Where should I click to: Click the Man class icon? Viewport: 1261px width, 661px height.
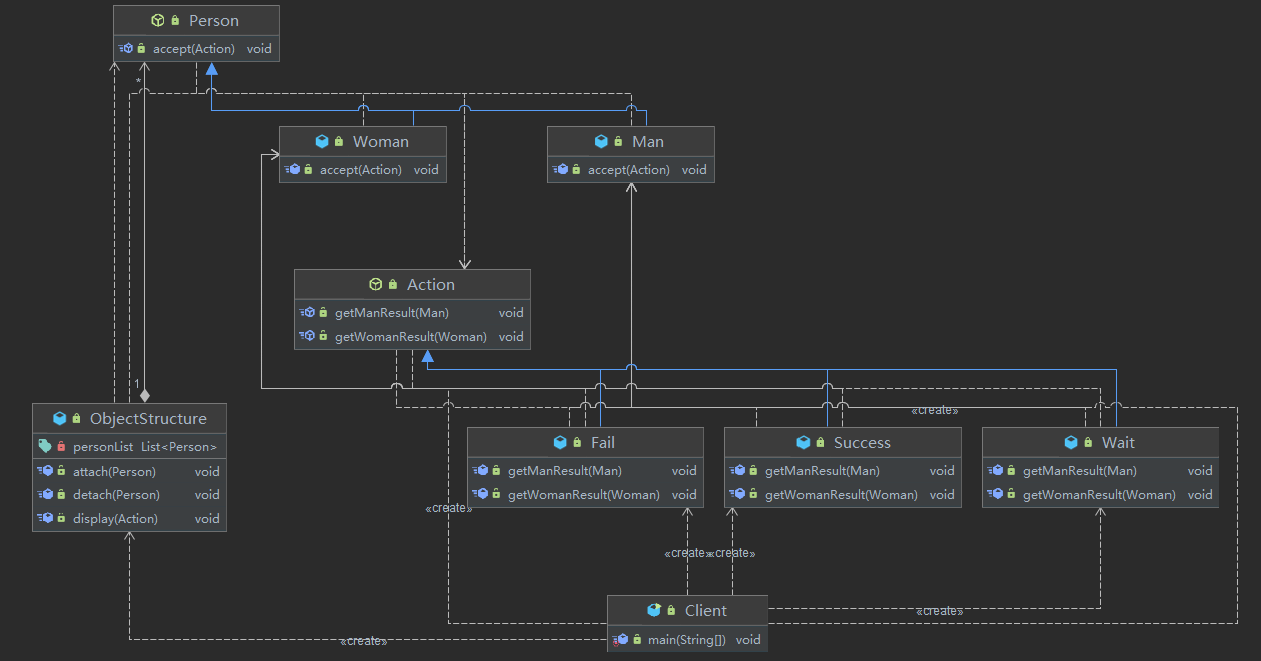coord(601,142)
